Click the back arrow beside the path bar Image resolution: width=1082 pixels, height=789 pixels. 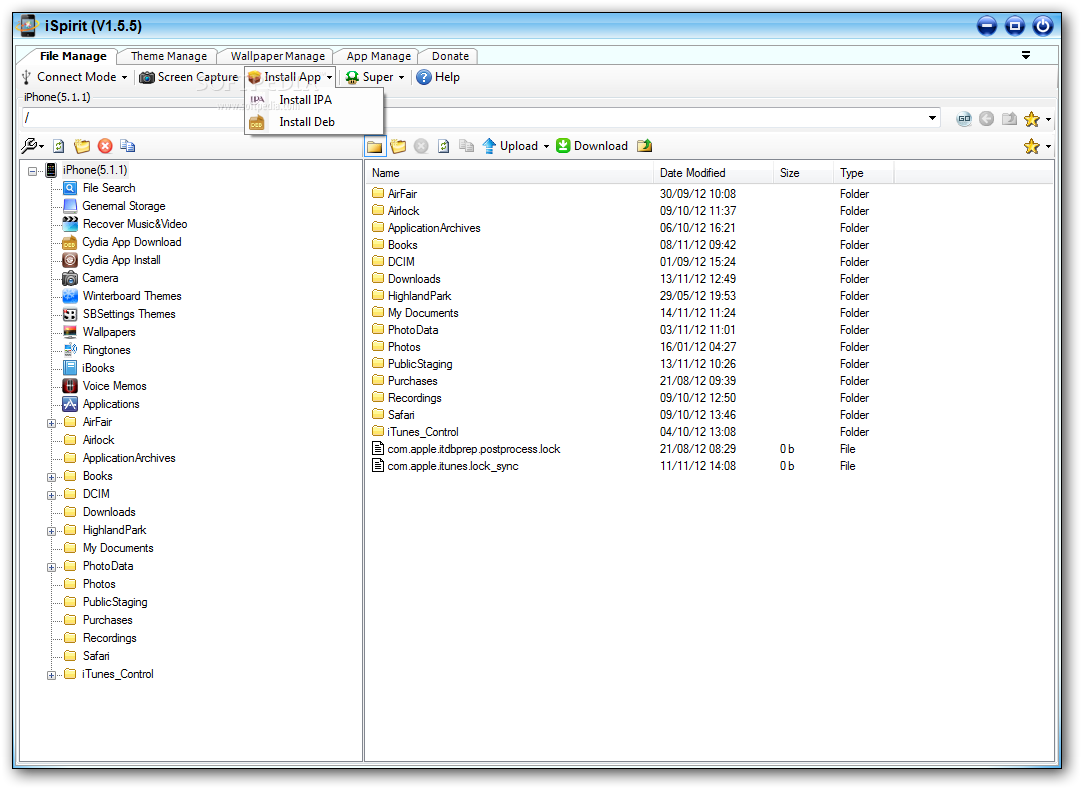coord(987,119)
